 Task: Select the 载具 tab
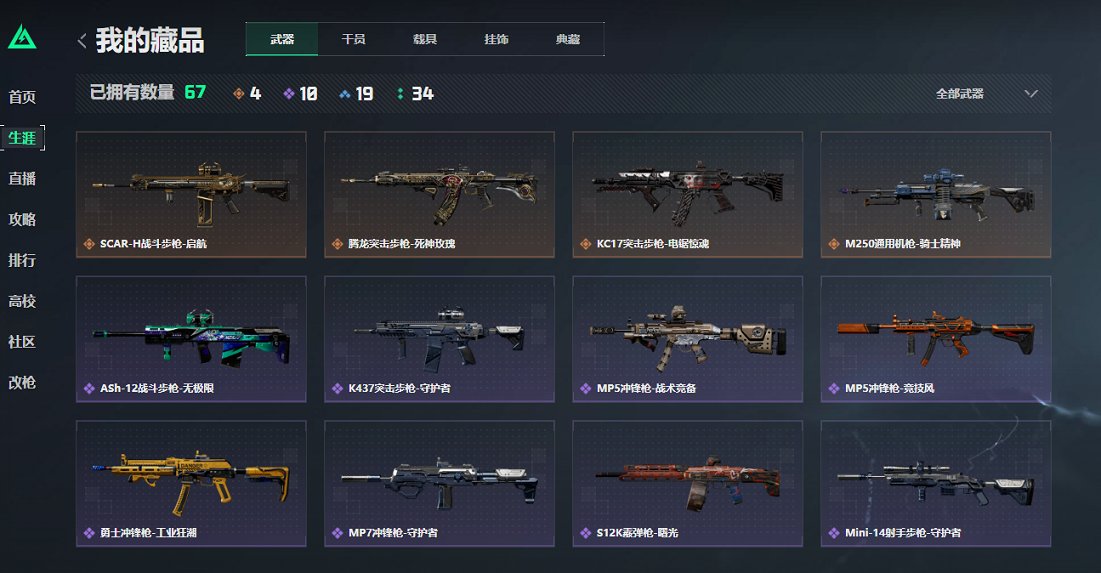click(425, 39)
